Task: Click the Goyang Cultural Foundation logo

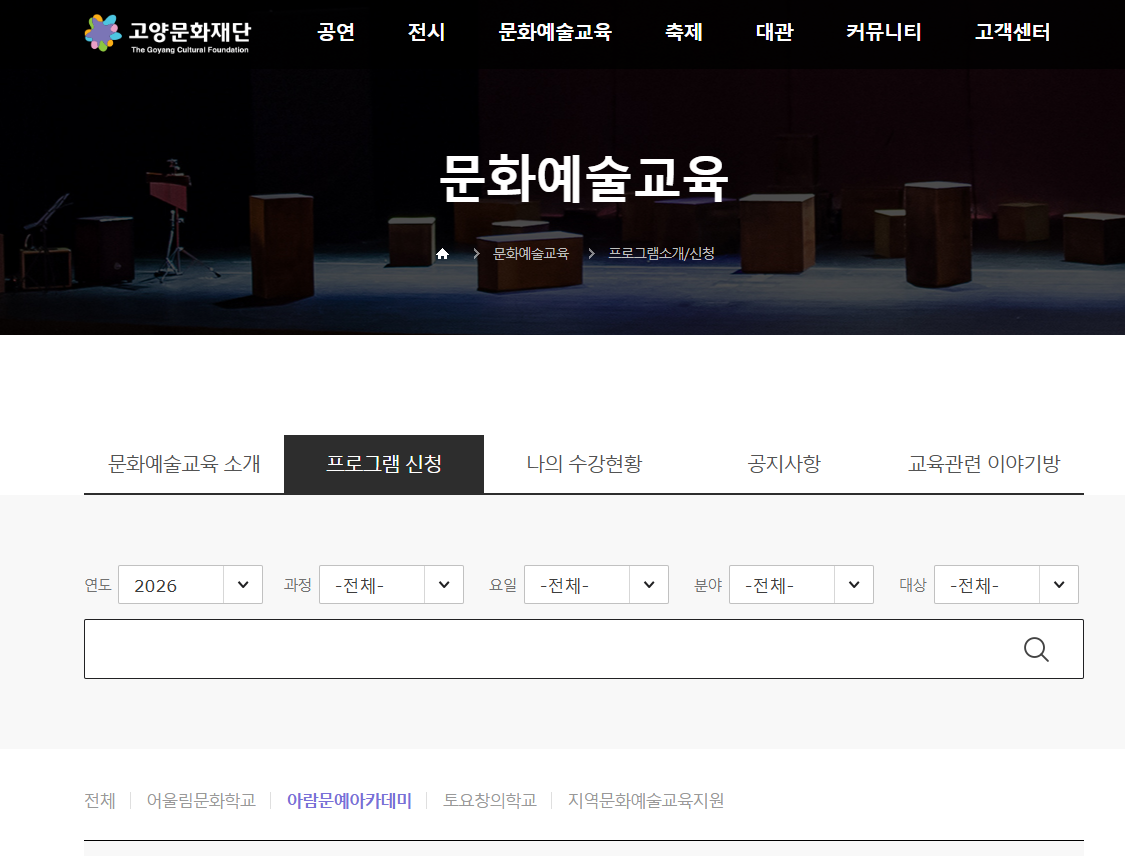Action: coord(166,33)
